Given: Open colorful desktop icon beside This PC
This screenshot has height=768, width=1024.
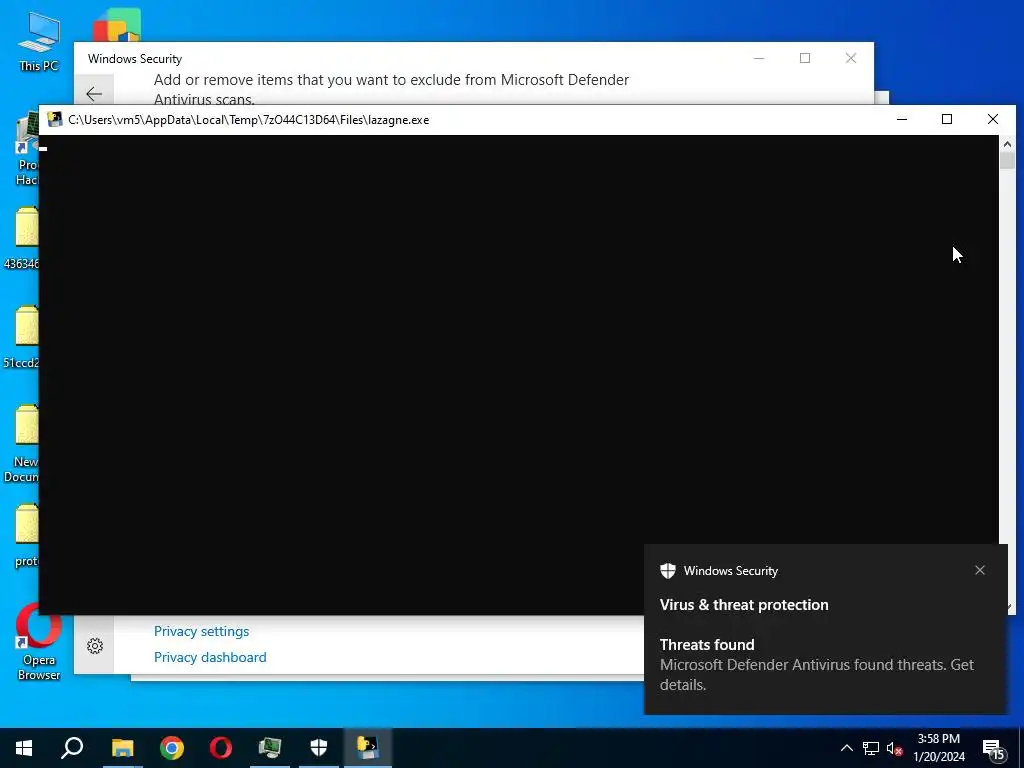Looking at the screenshot, I should tap(117, 25).
